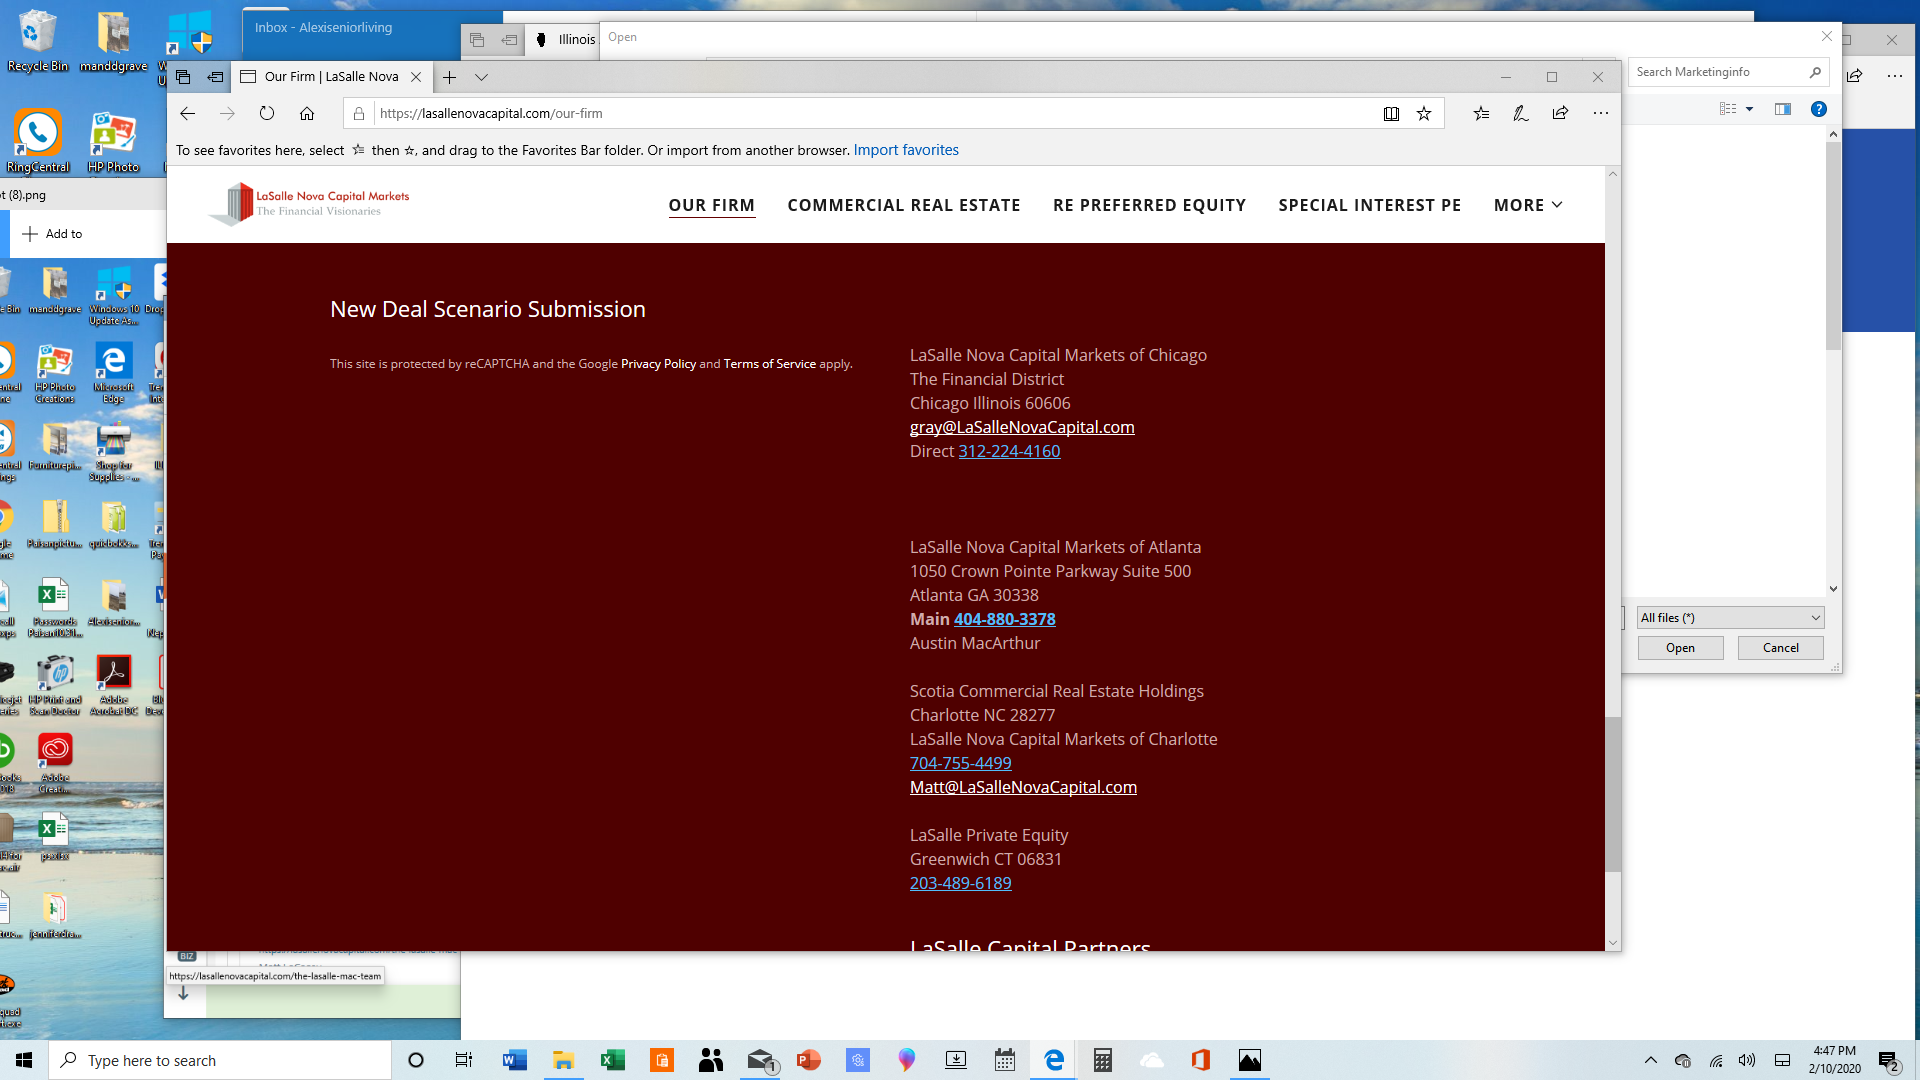
Task: Open Excel from the taskbar
Action: point(612,1060)
